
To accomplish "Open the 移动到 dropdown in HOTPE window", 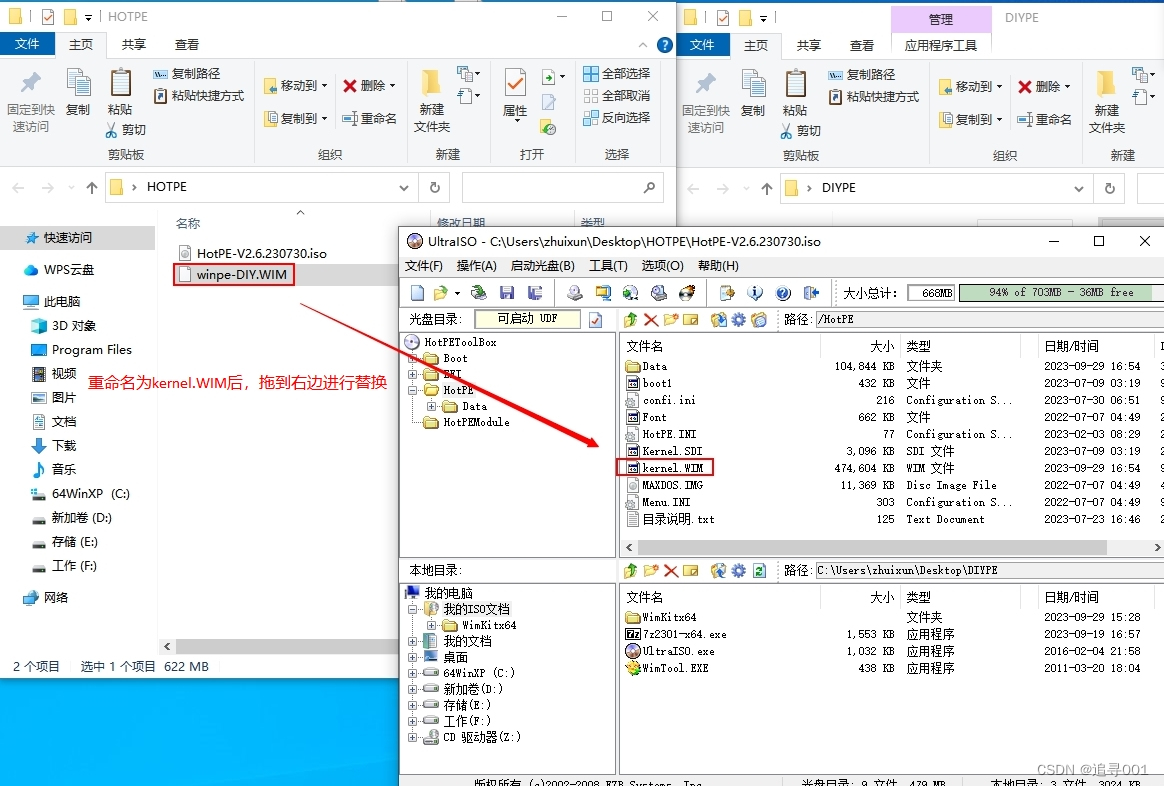I will pyautogui.click(x=324, y=85).
